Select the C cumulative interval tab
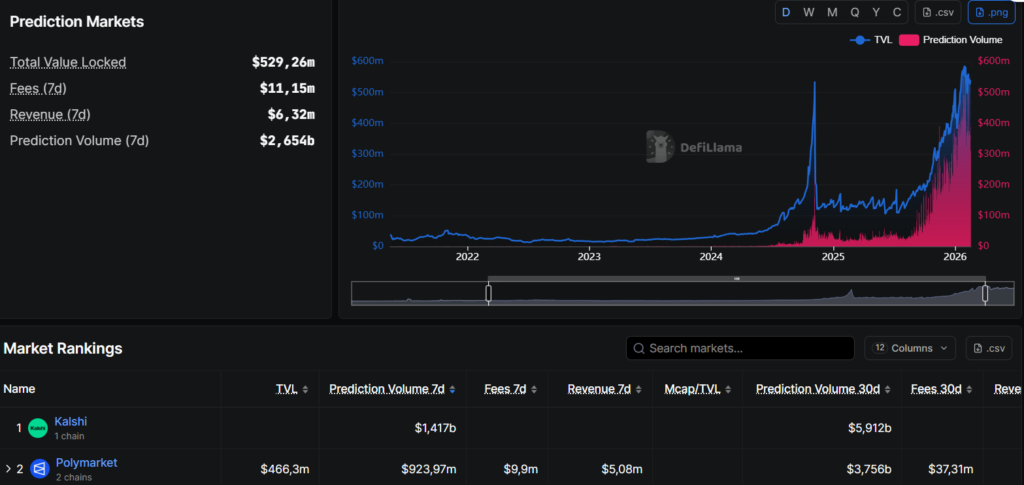This screenshot has height=485, width=1024. [x=897, y=12]
